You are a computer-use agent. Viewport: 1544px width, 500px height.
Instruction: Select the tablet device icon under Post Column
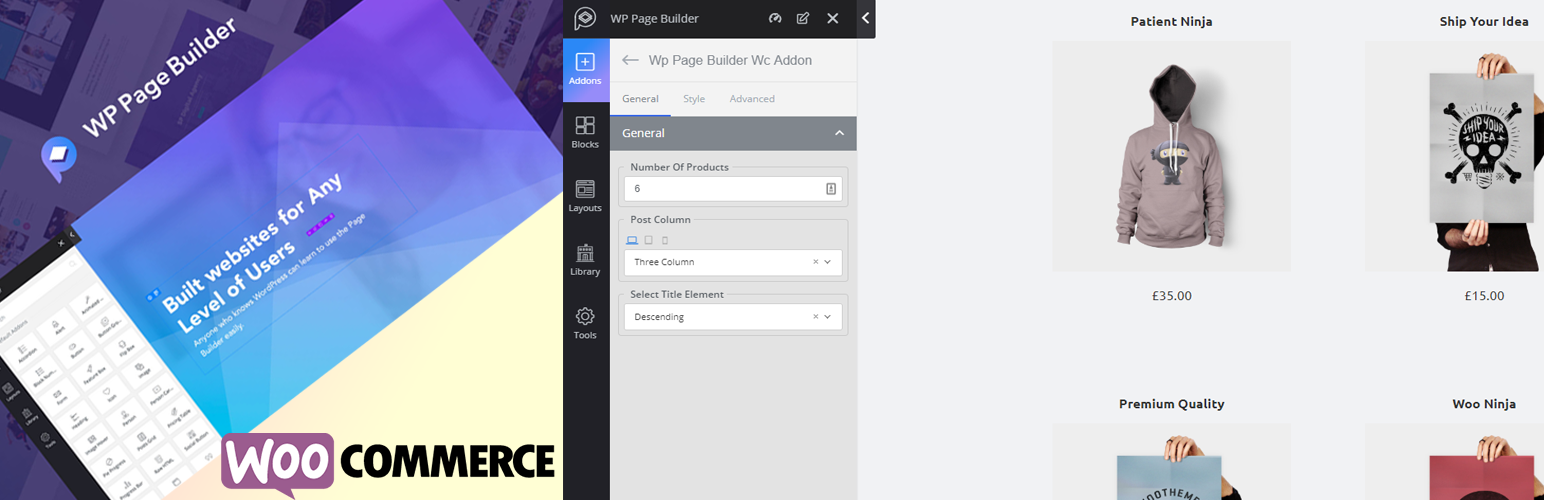pos(649,240)
